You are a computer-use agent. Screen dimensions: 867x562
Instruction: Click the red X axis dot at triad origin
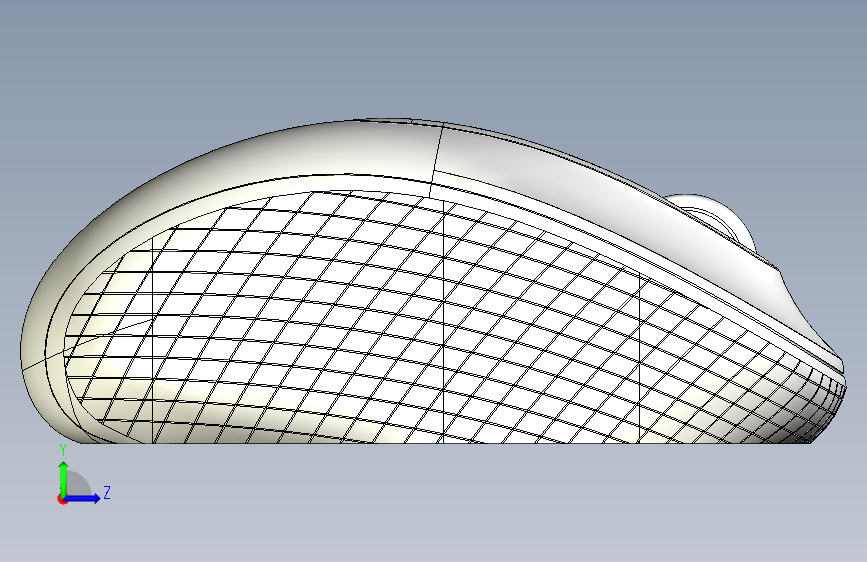[x=62, y=499]
